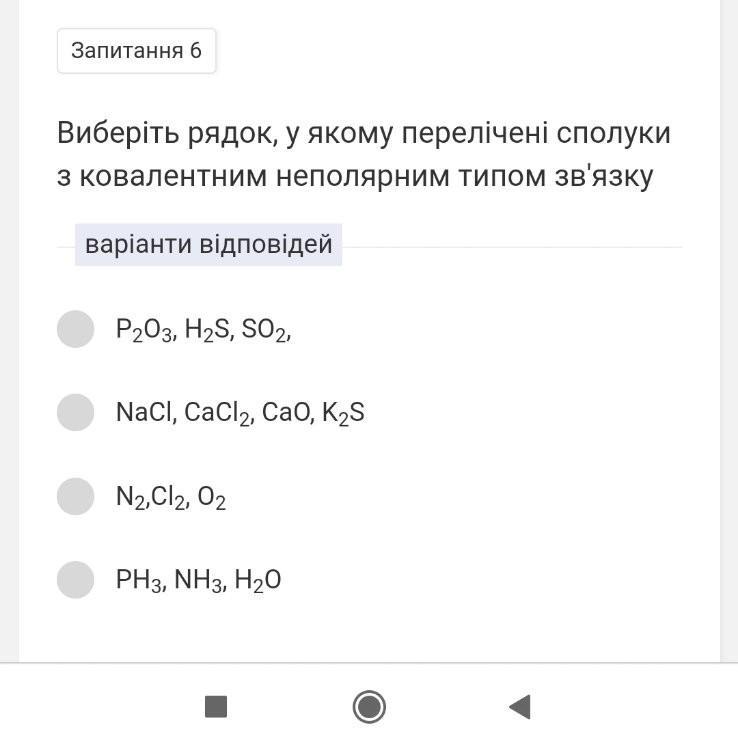Screen dimensions: 738x750
Task: Select the radio button for P₂O₃, H₂S, SO₂
Action: pos(75,329)
